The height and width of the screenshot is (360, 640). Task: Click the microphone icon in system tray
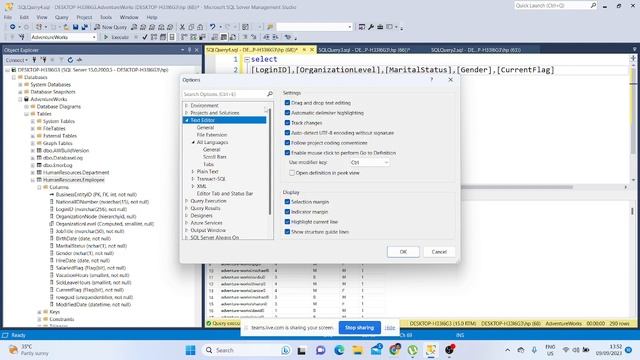pyautogui.click(x=534, y=350)
